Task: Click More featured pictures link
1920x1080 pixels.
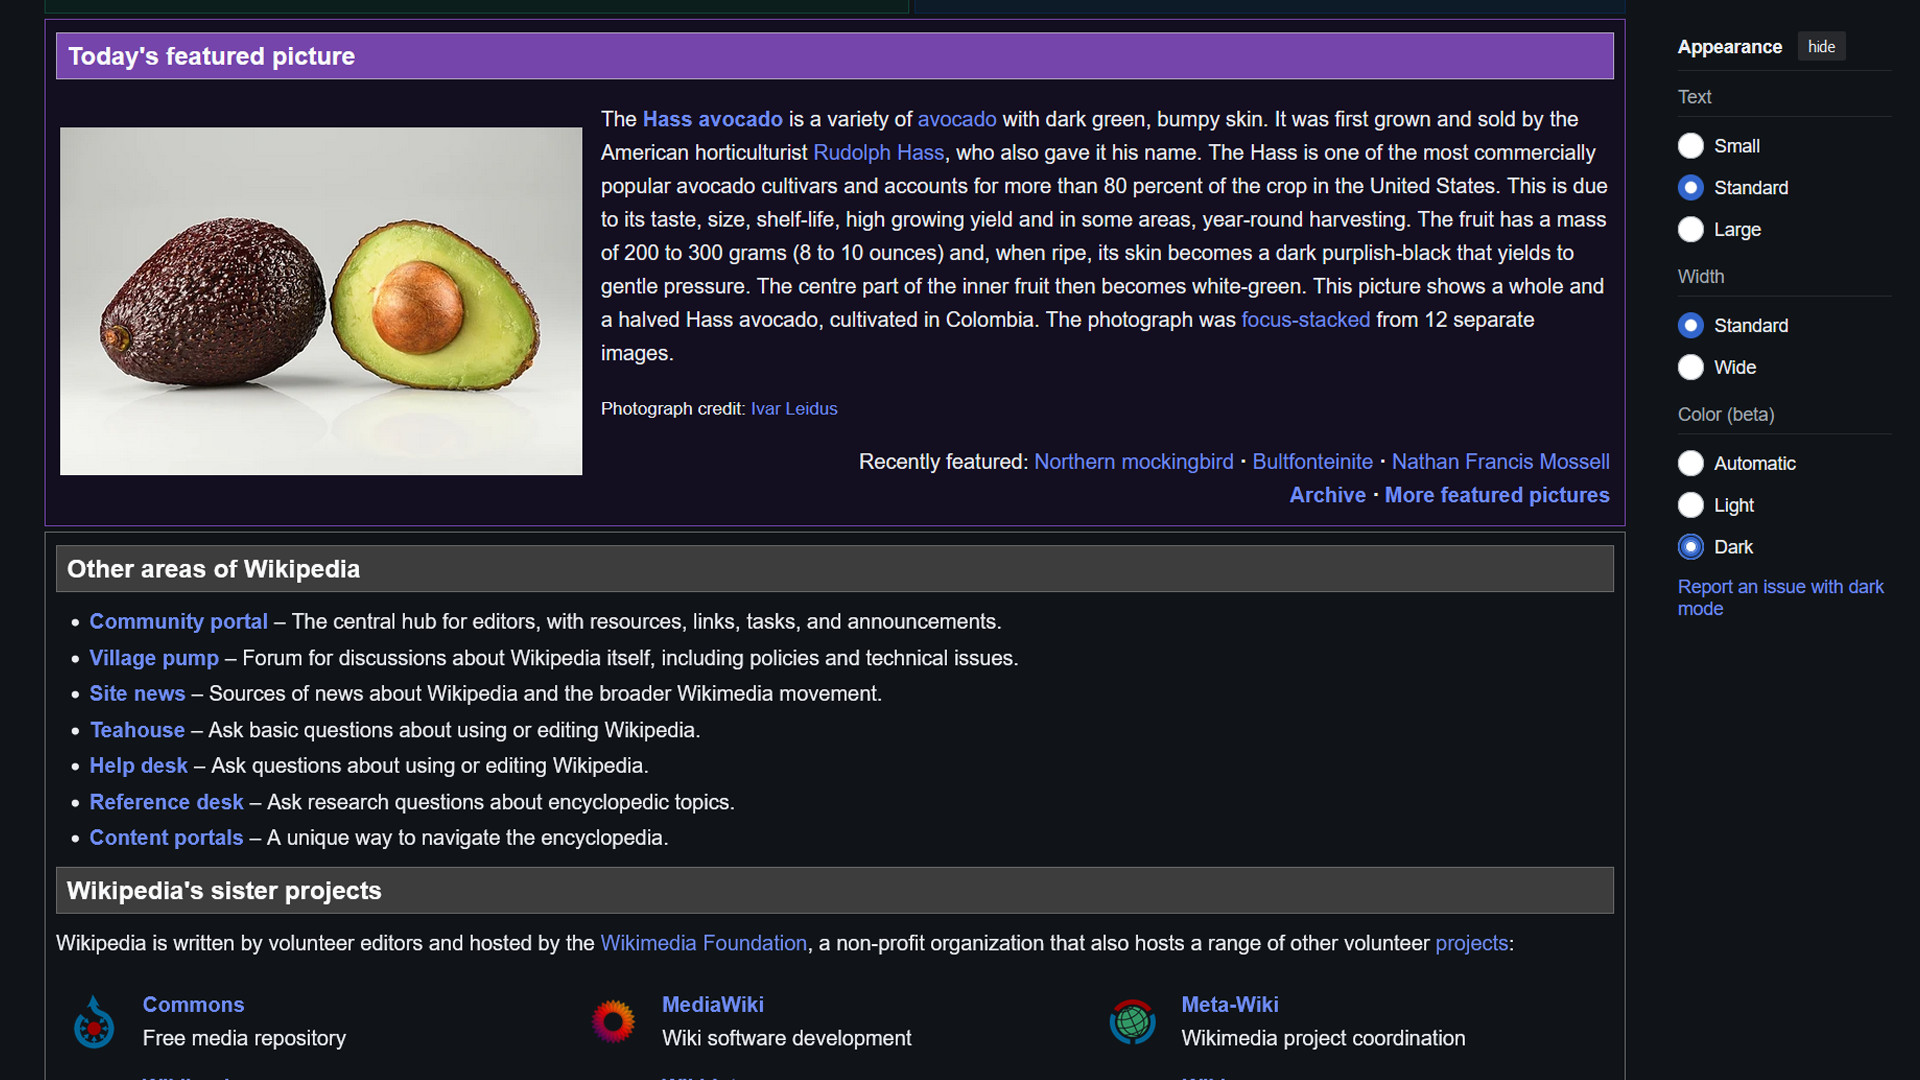Action: pyautogui.click(x=1497, y=495)
